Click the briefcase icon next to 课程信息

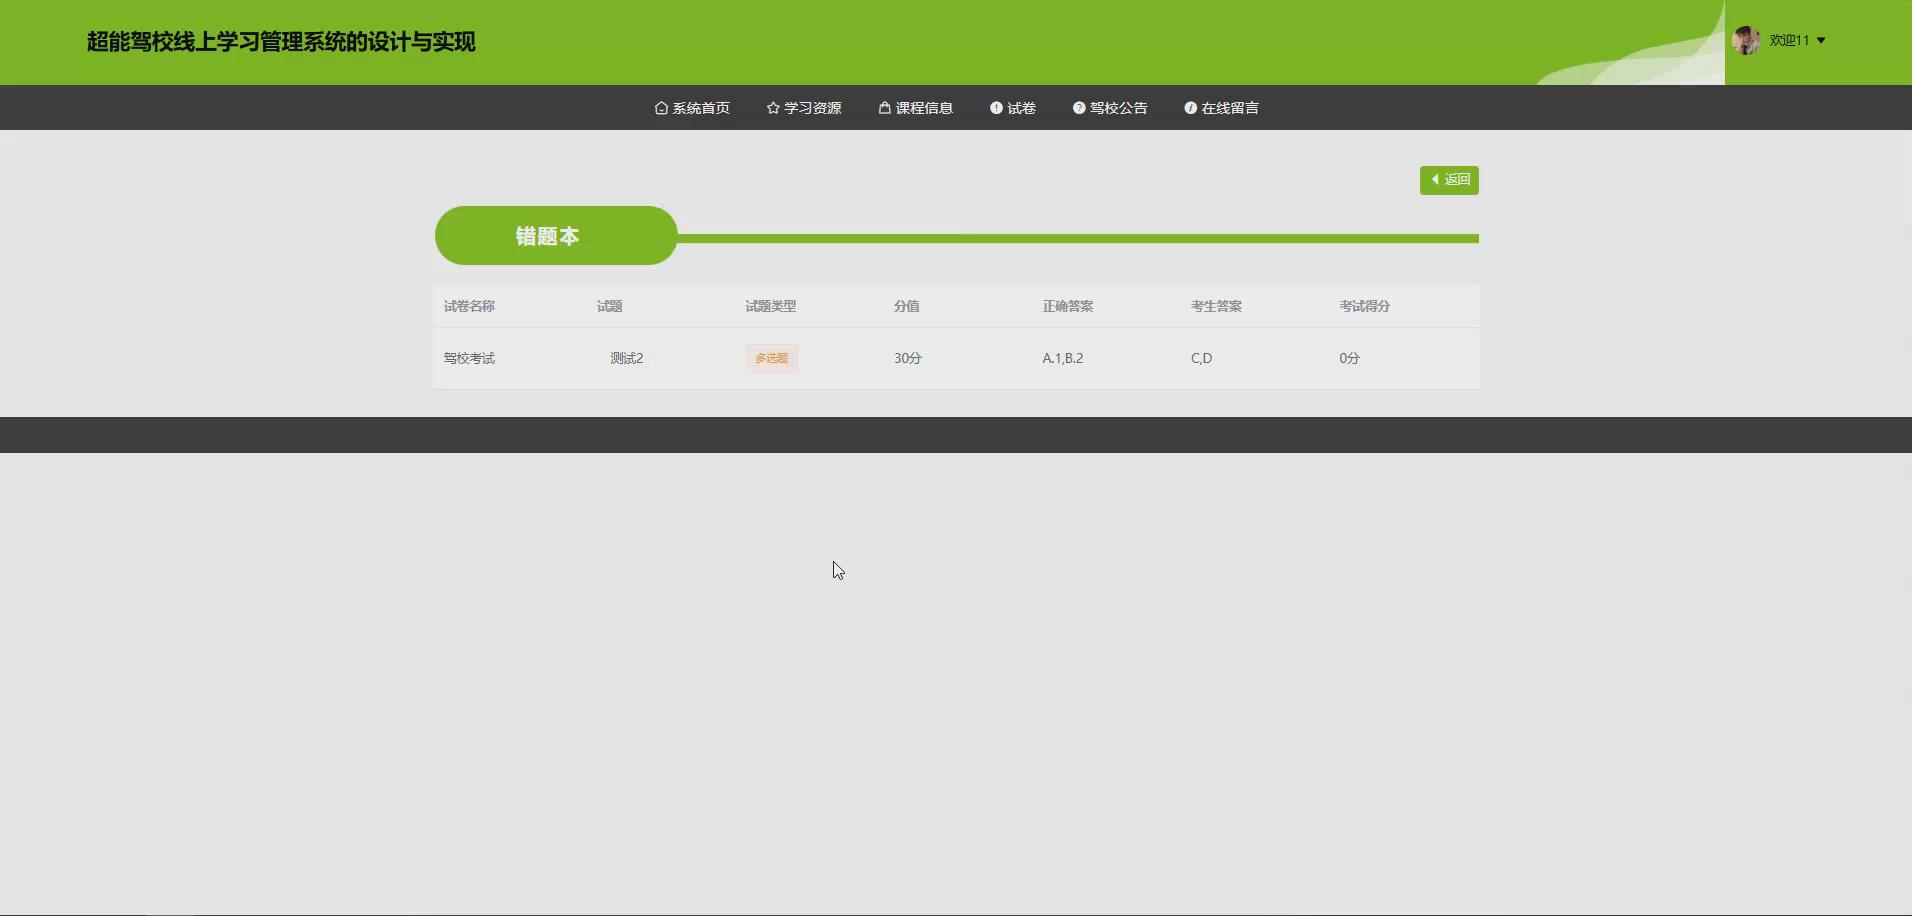click(x=884, y=107)
